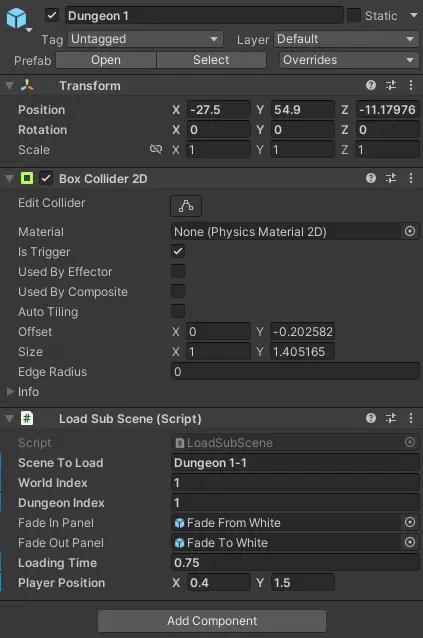Click the scale constrain proportions link icon
The height and width of the screenshot is (638, 423).
pos(156,149)
